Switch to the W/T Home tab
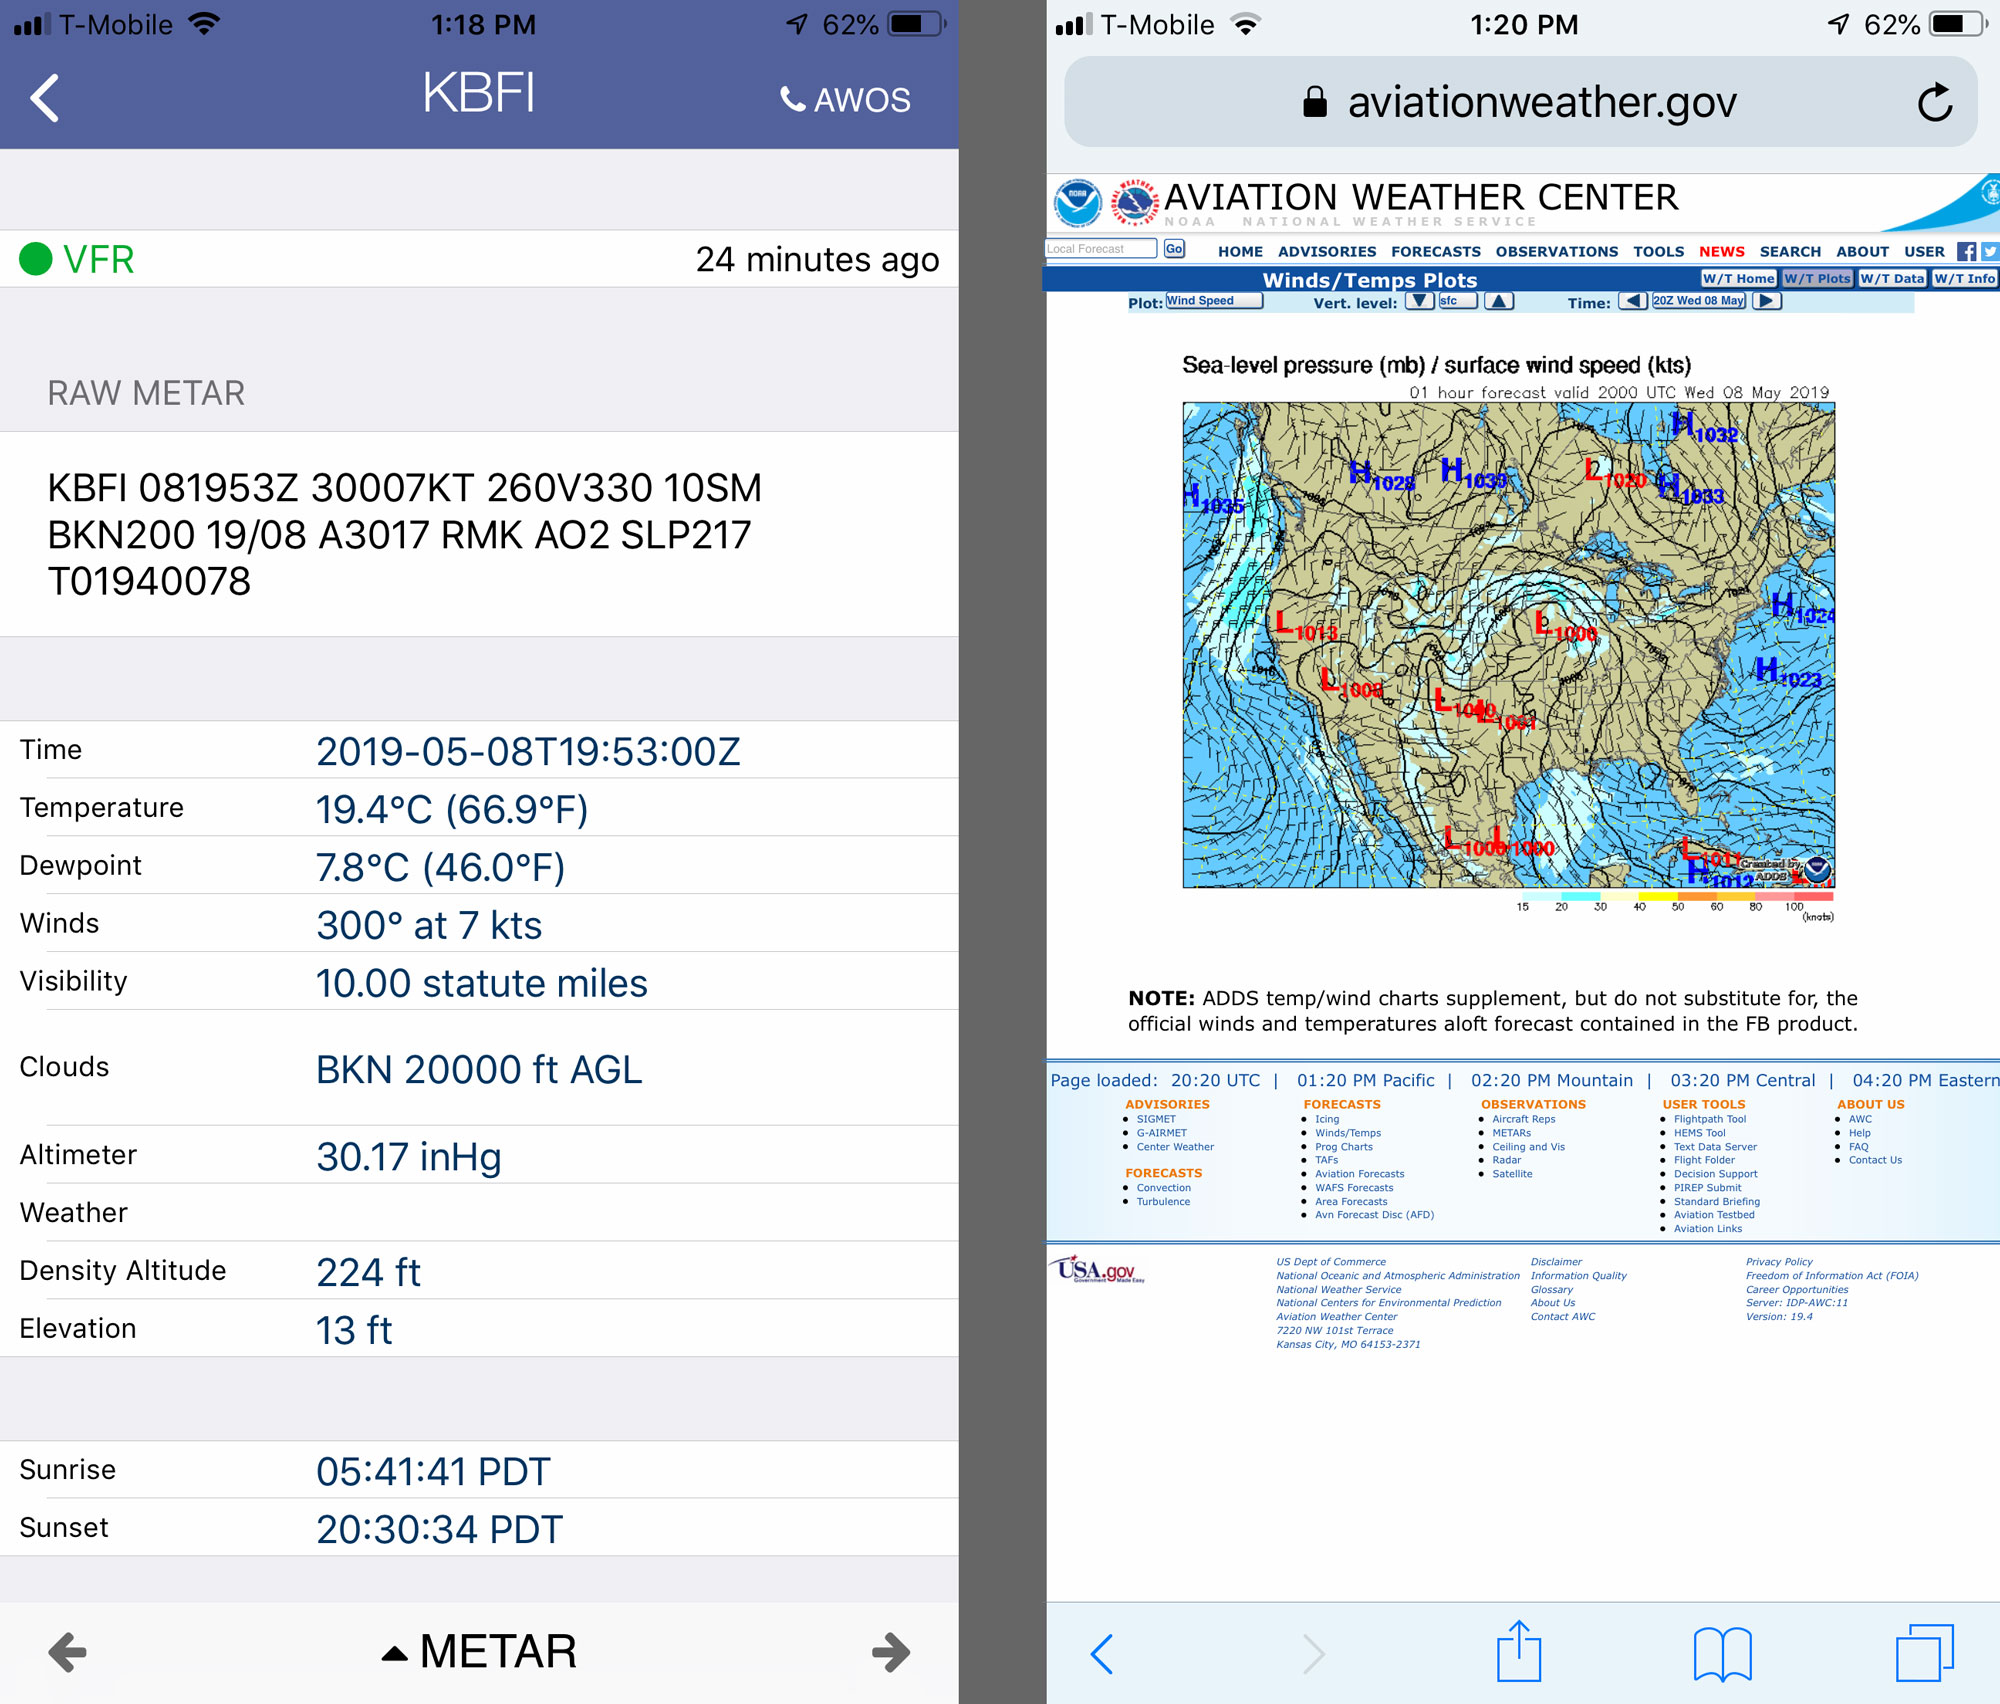Viewport: 2000px width, 1704px height. 1739,279
